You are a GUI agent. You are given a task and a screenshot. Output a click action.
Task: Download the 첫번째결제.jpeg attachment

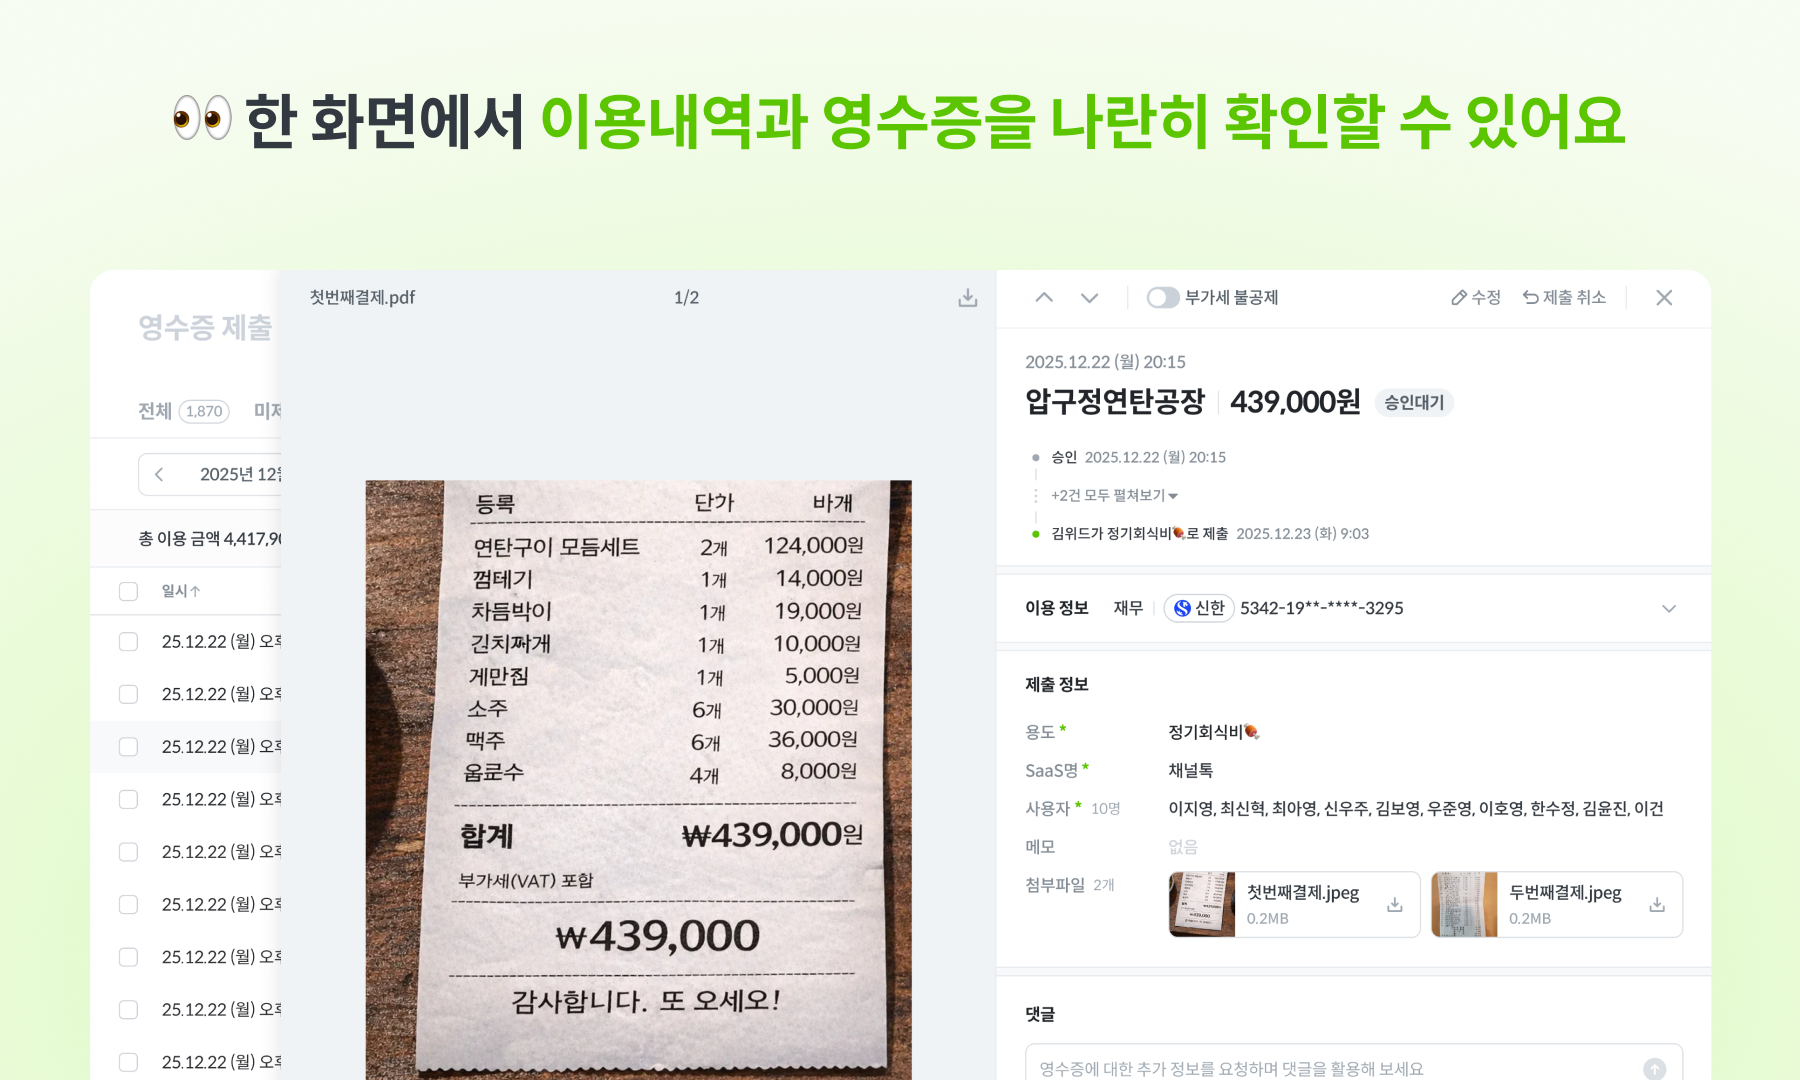pyautogui.click(x=1395, y=904)
